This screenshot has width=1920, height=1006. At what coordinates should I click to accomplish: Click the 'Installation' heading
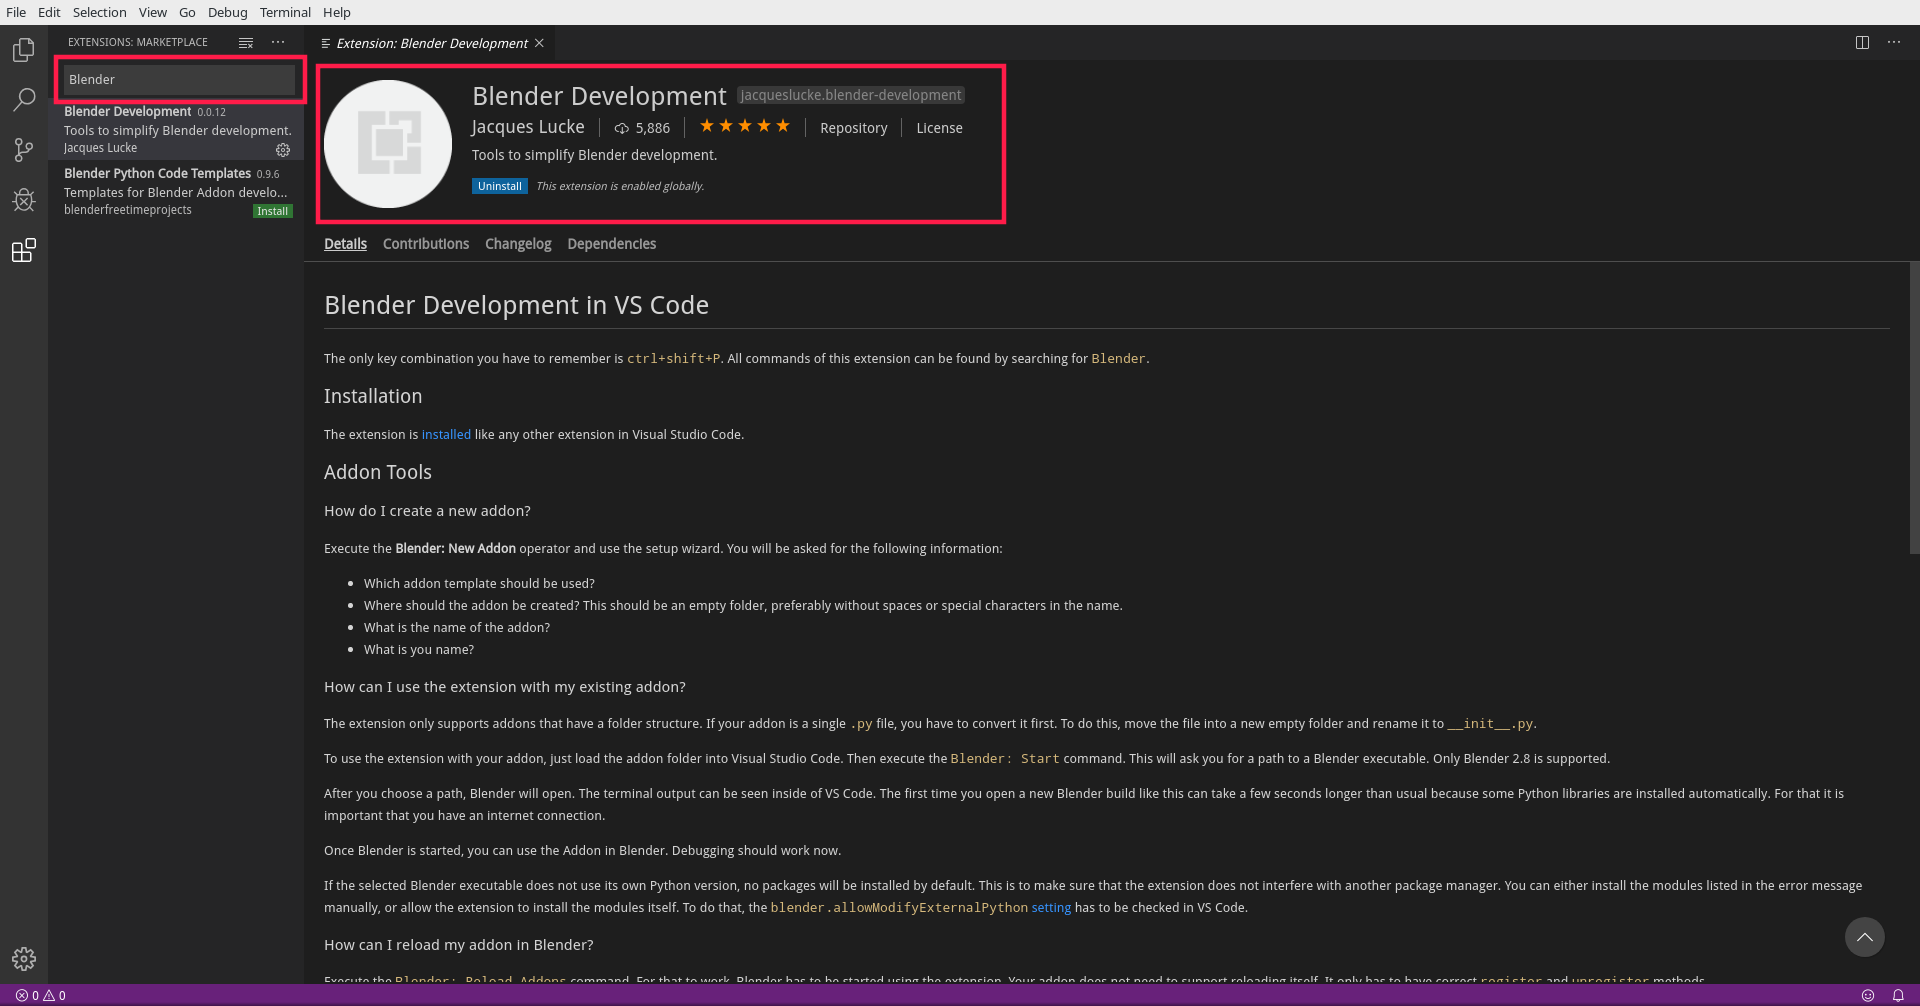[x=373, y=396]
